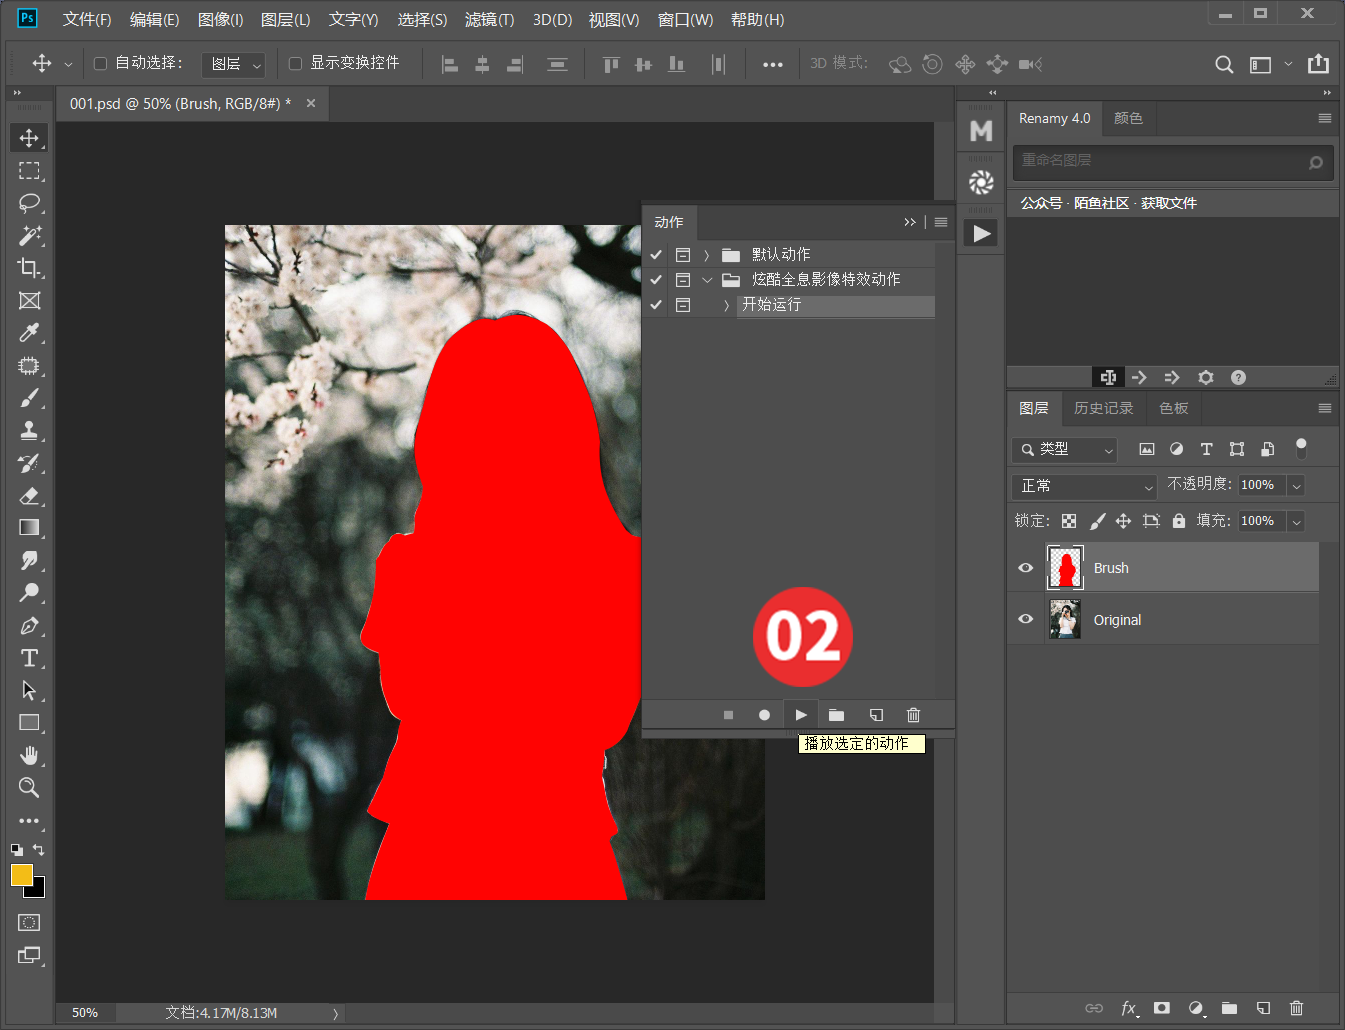Select the Crop tool
The width and height of the screenshot is (1345, 1030).
(x=29, y=268)
